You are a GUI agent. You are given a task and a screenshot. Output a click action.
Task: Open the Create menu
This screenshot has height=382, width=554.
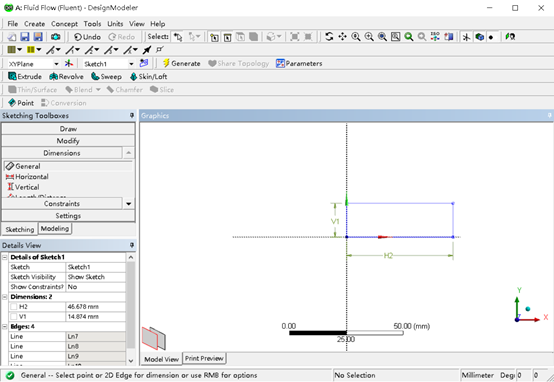(x=34, y=24)
